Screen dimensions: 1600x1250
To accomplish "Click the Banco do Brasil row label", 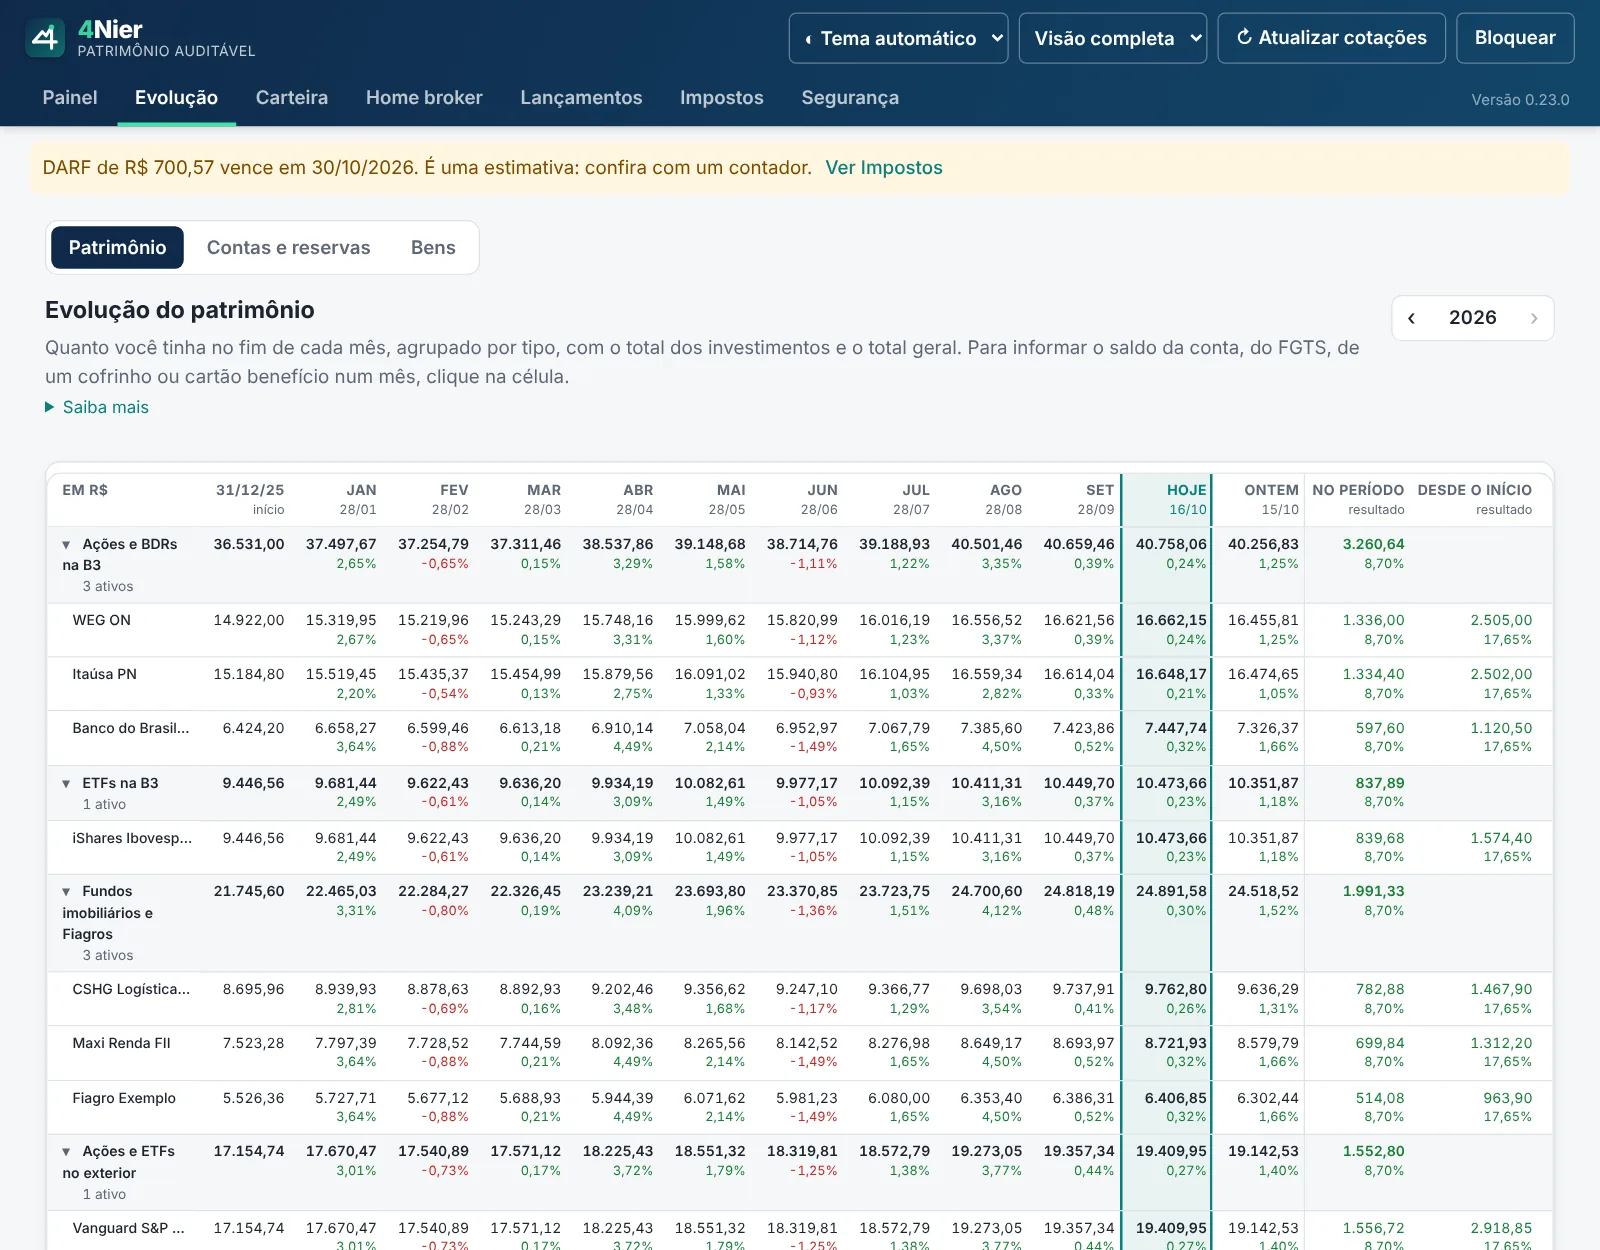I will coord(131,728).
